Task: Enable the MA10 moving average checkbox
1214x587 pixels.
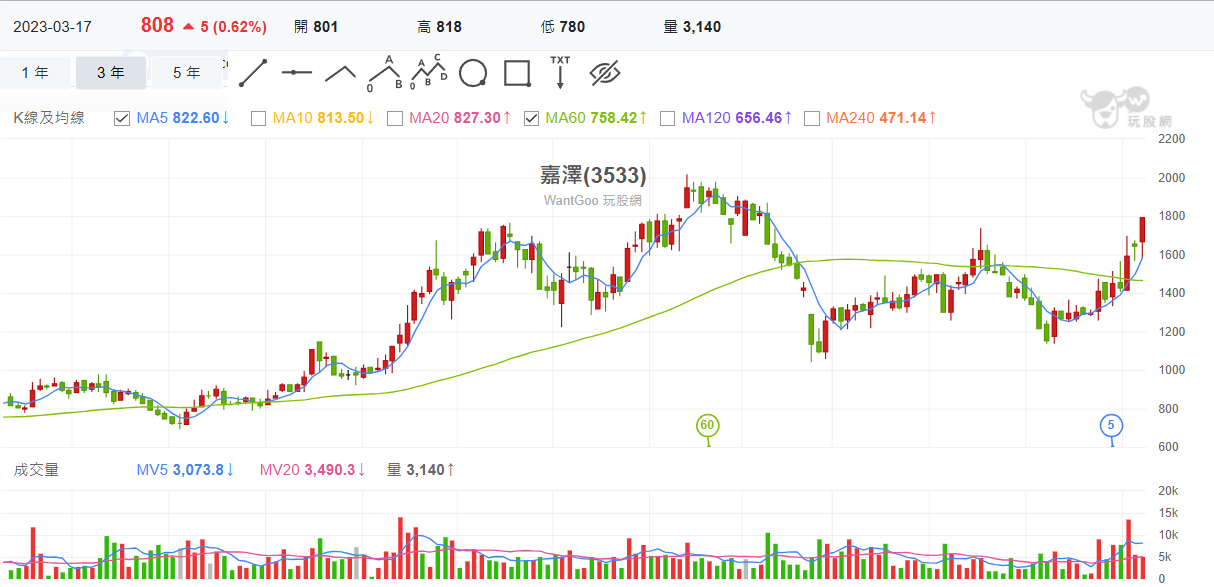Action: pyautogui.click(x=258, y=118)
